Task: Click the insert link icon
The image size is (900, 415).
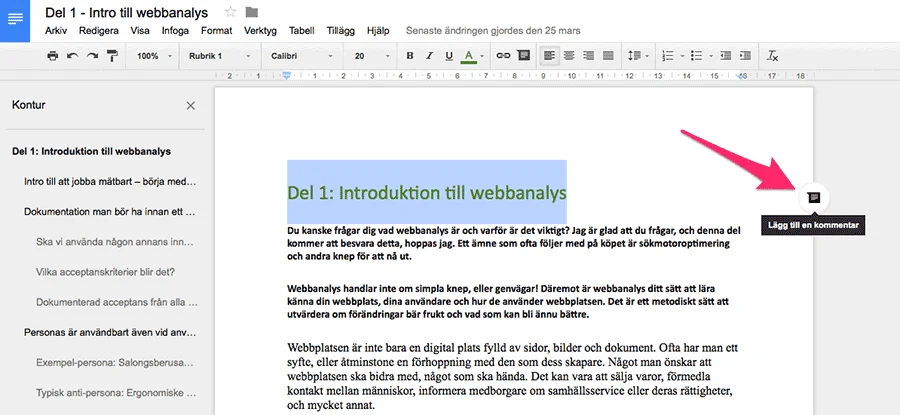Action: coord(504,56)
